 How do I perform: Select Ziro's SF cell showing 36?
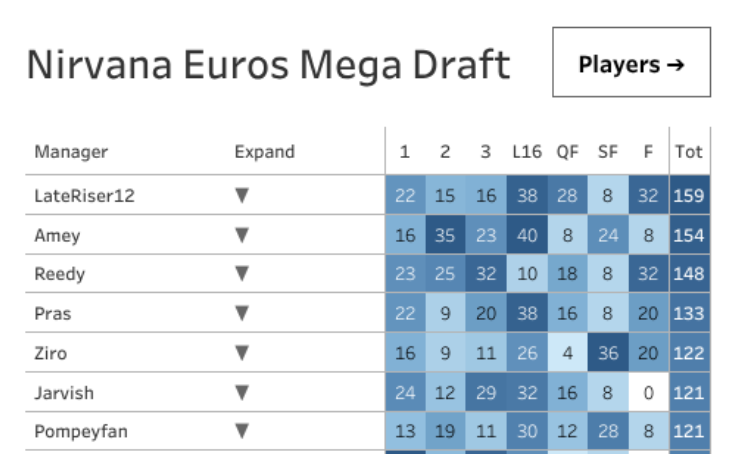coord(608,353)
